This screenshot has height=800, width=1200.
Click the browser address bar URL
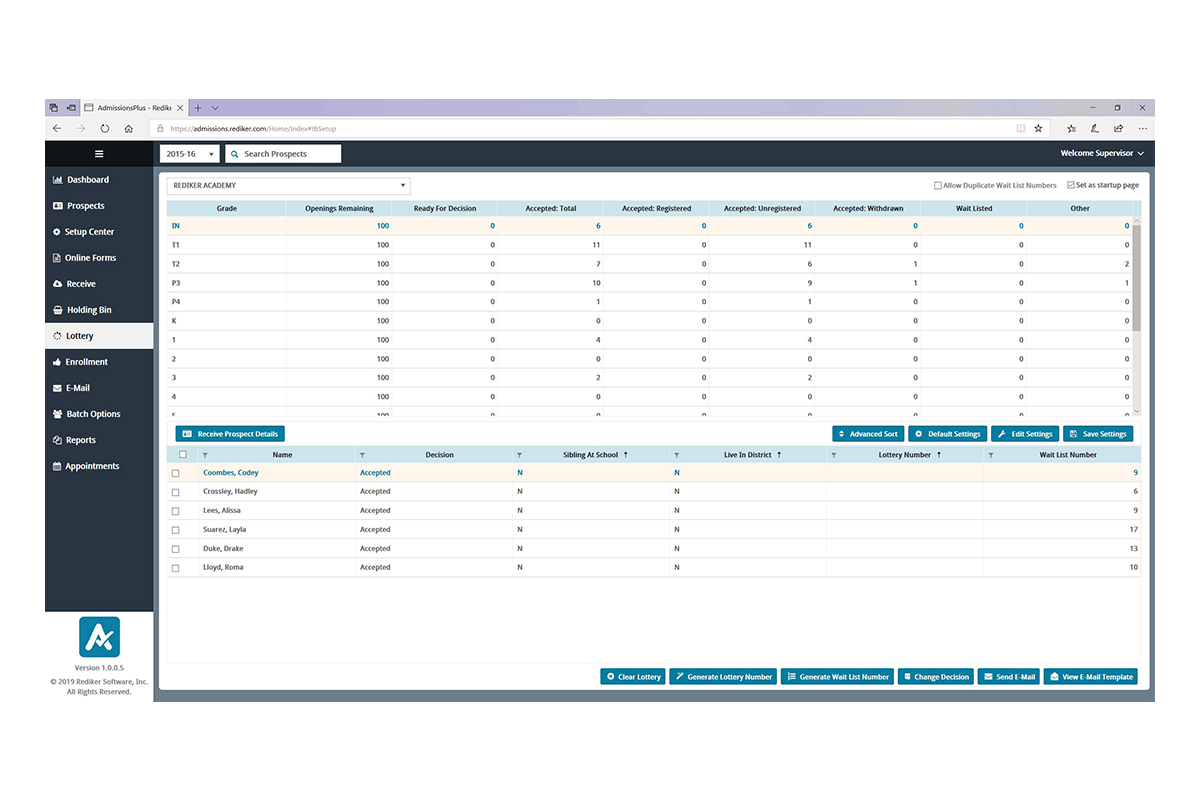click(x=253, y=128)
